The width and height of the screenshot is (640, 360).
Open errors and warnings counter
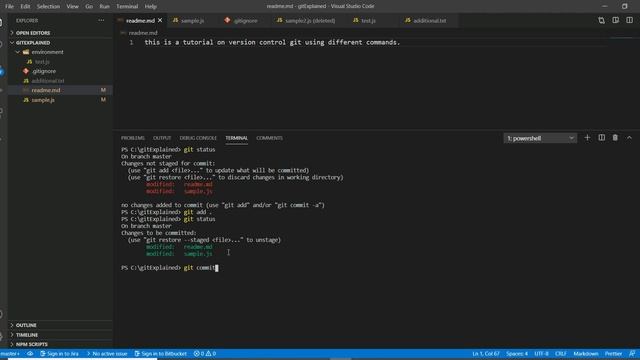coord(205,354)
